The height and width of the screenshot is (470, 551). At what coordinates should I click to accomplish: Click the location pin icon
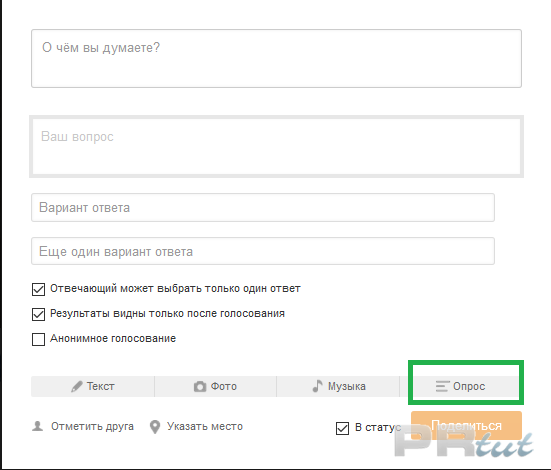(x=155, y=427)
